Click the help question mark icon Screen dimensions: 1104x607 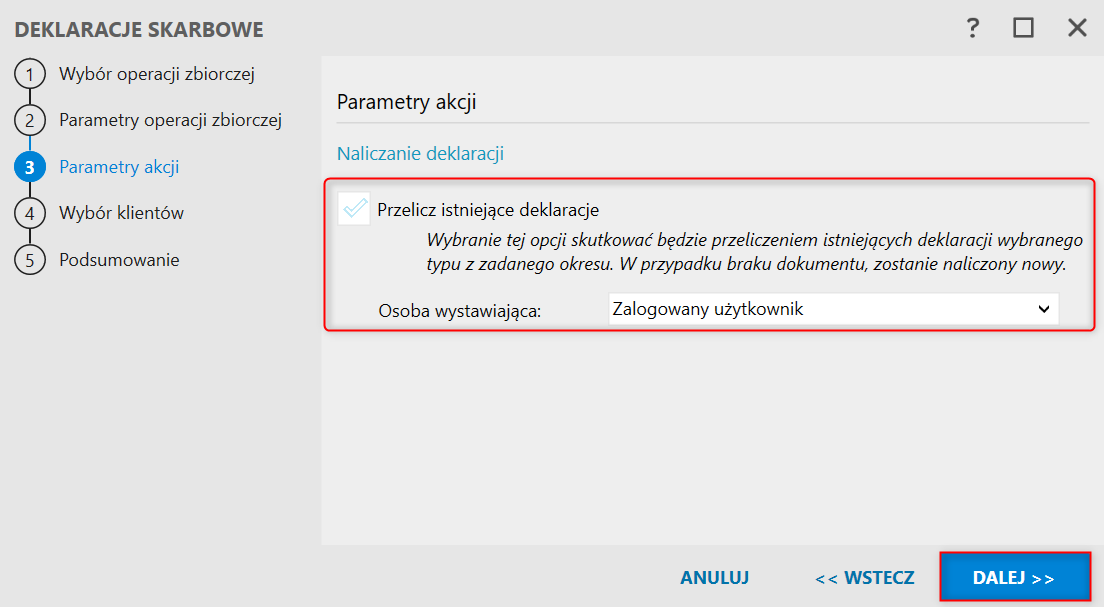pos(972,28)
